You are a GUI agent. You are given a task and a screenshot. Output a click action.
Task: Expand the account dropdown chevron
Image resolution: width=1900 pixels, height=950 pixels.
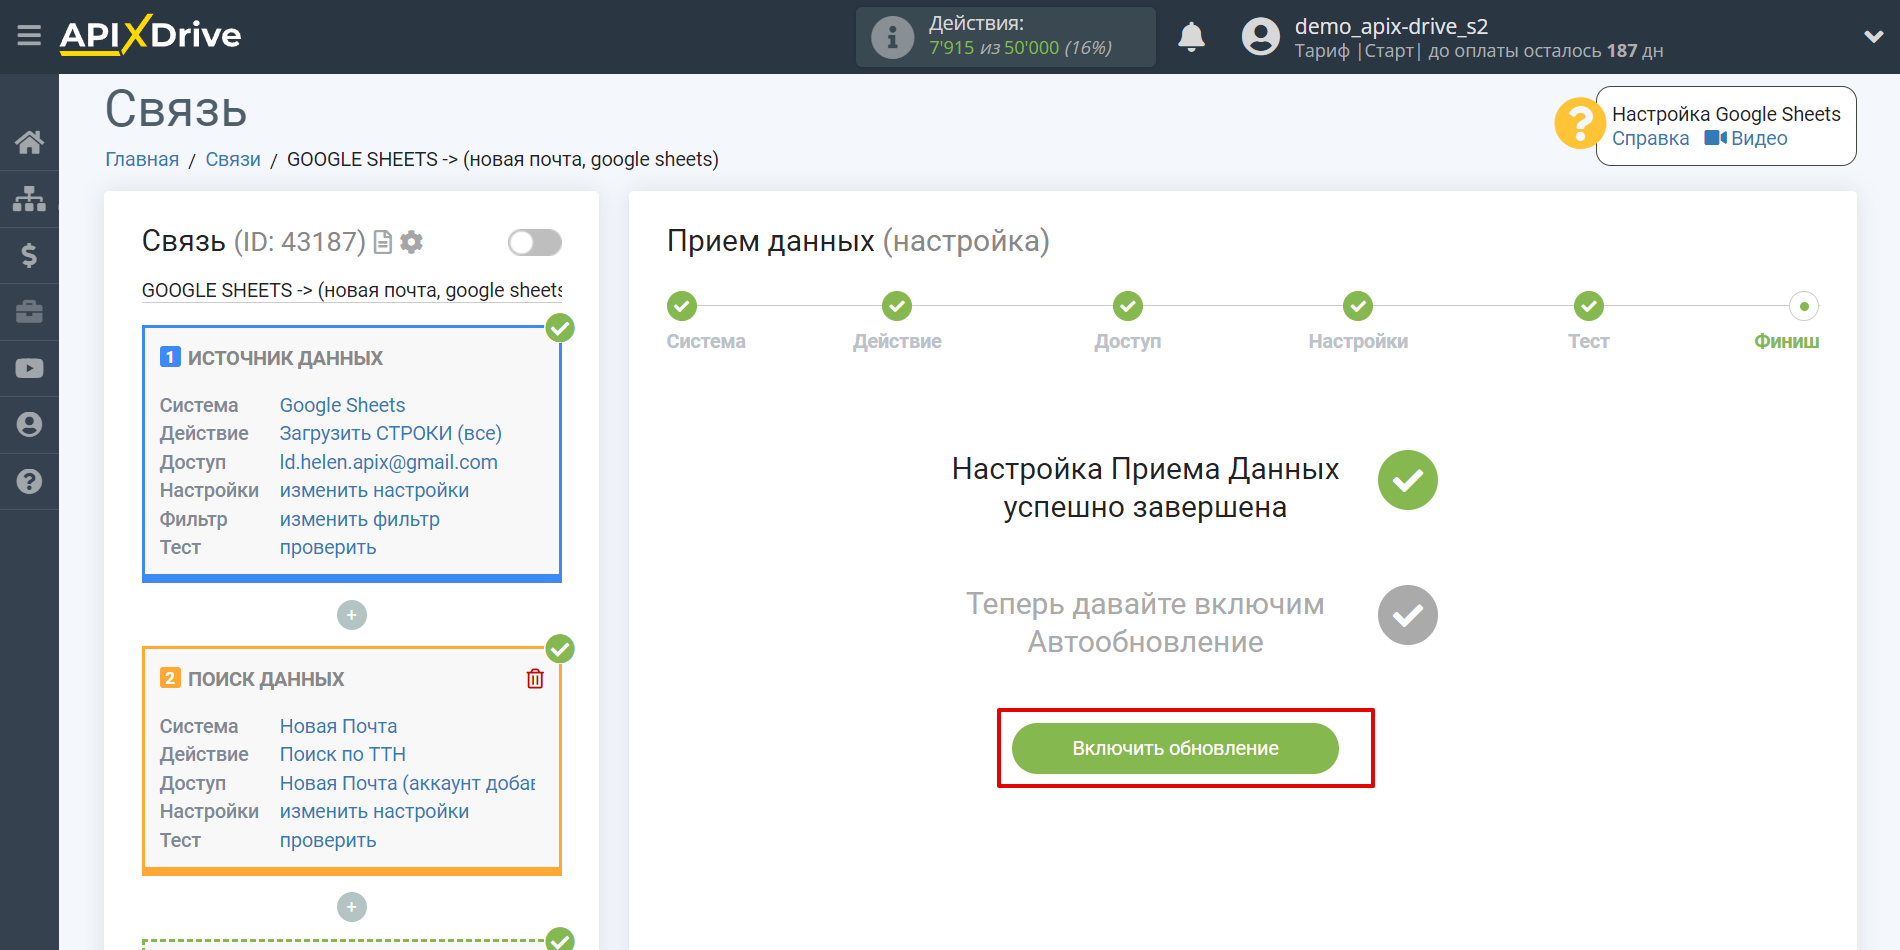[x=1874, y=37]
